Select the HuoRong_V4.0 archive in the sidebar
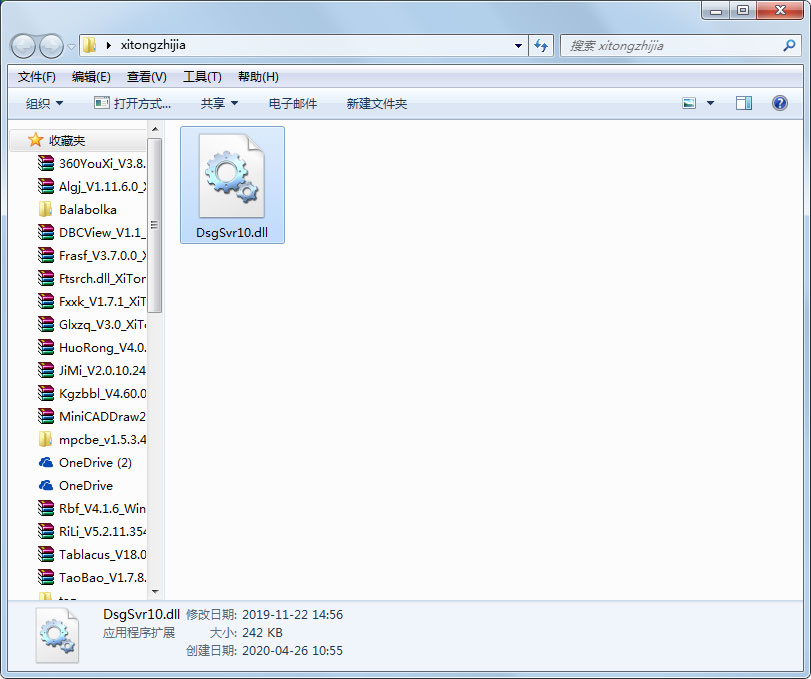This screenshot has width=811, height=679. pyautogui.click(x=100, y=347)
